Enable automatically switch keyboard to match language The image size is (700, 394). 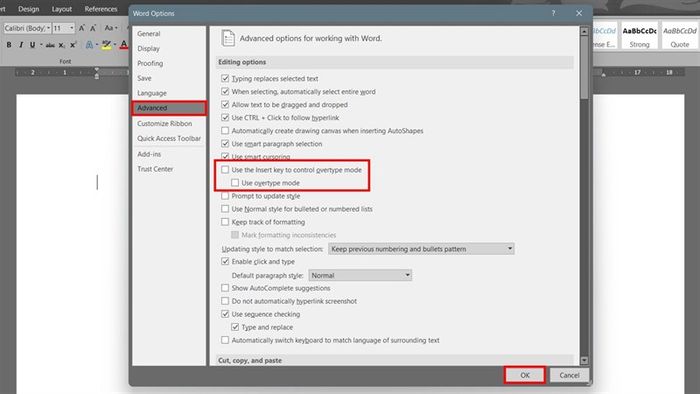[x=225, y=340]
